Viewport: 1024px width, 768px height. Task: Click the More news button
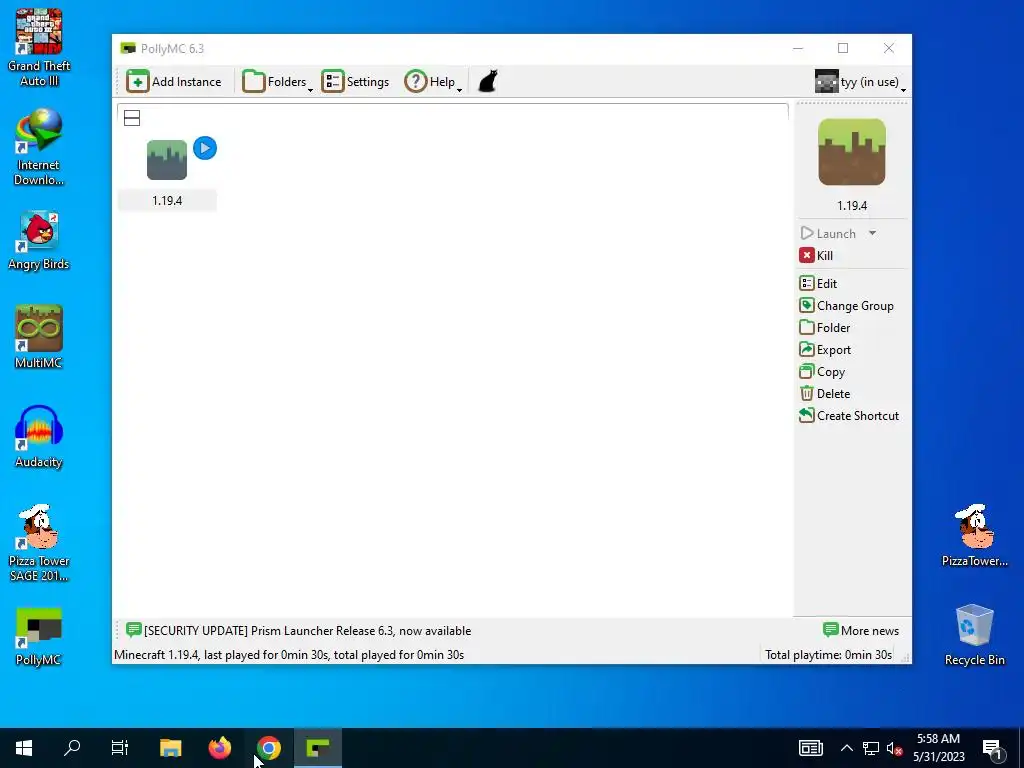[x=861, y=631]
